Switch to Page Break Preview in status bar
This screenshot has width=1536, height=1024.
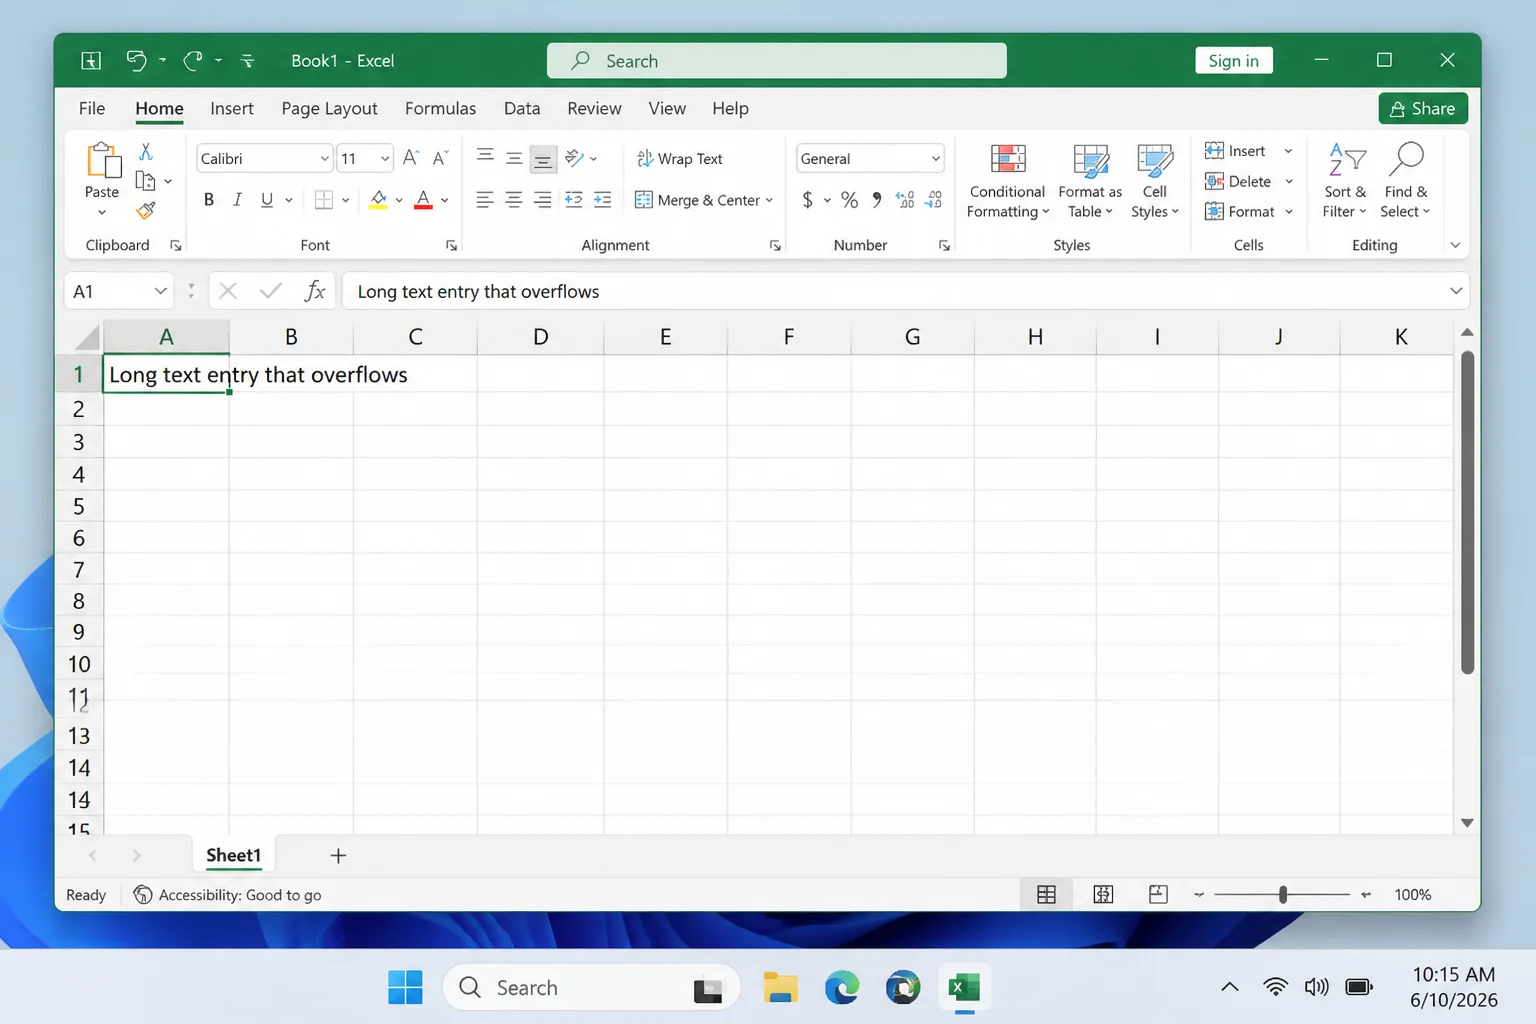[1158, 894]
